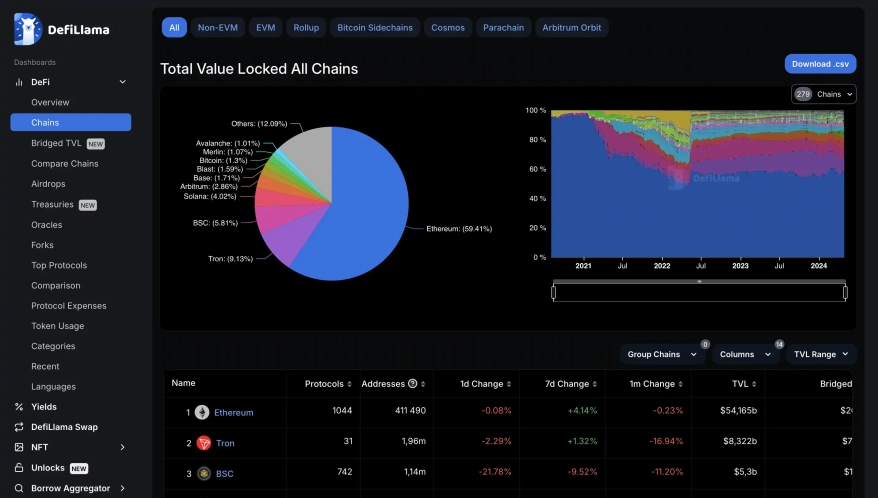This screenshot has width=878, height=498.
Task: Switch to the Rollup filter tab
Action: coord(306,28)
